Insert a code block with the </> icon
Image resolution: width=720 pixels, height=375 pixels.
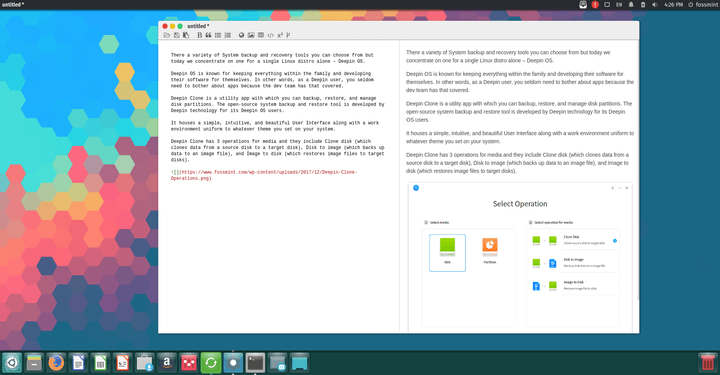tap(270, 35)
